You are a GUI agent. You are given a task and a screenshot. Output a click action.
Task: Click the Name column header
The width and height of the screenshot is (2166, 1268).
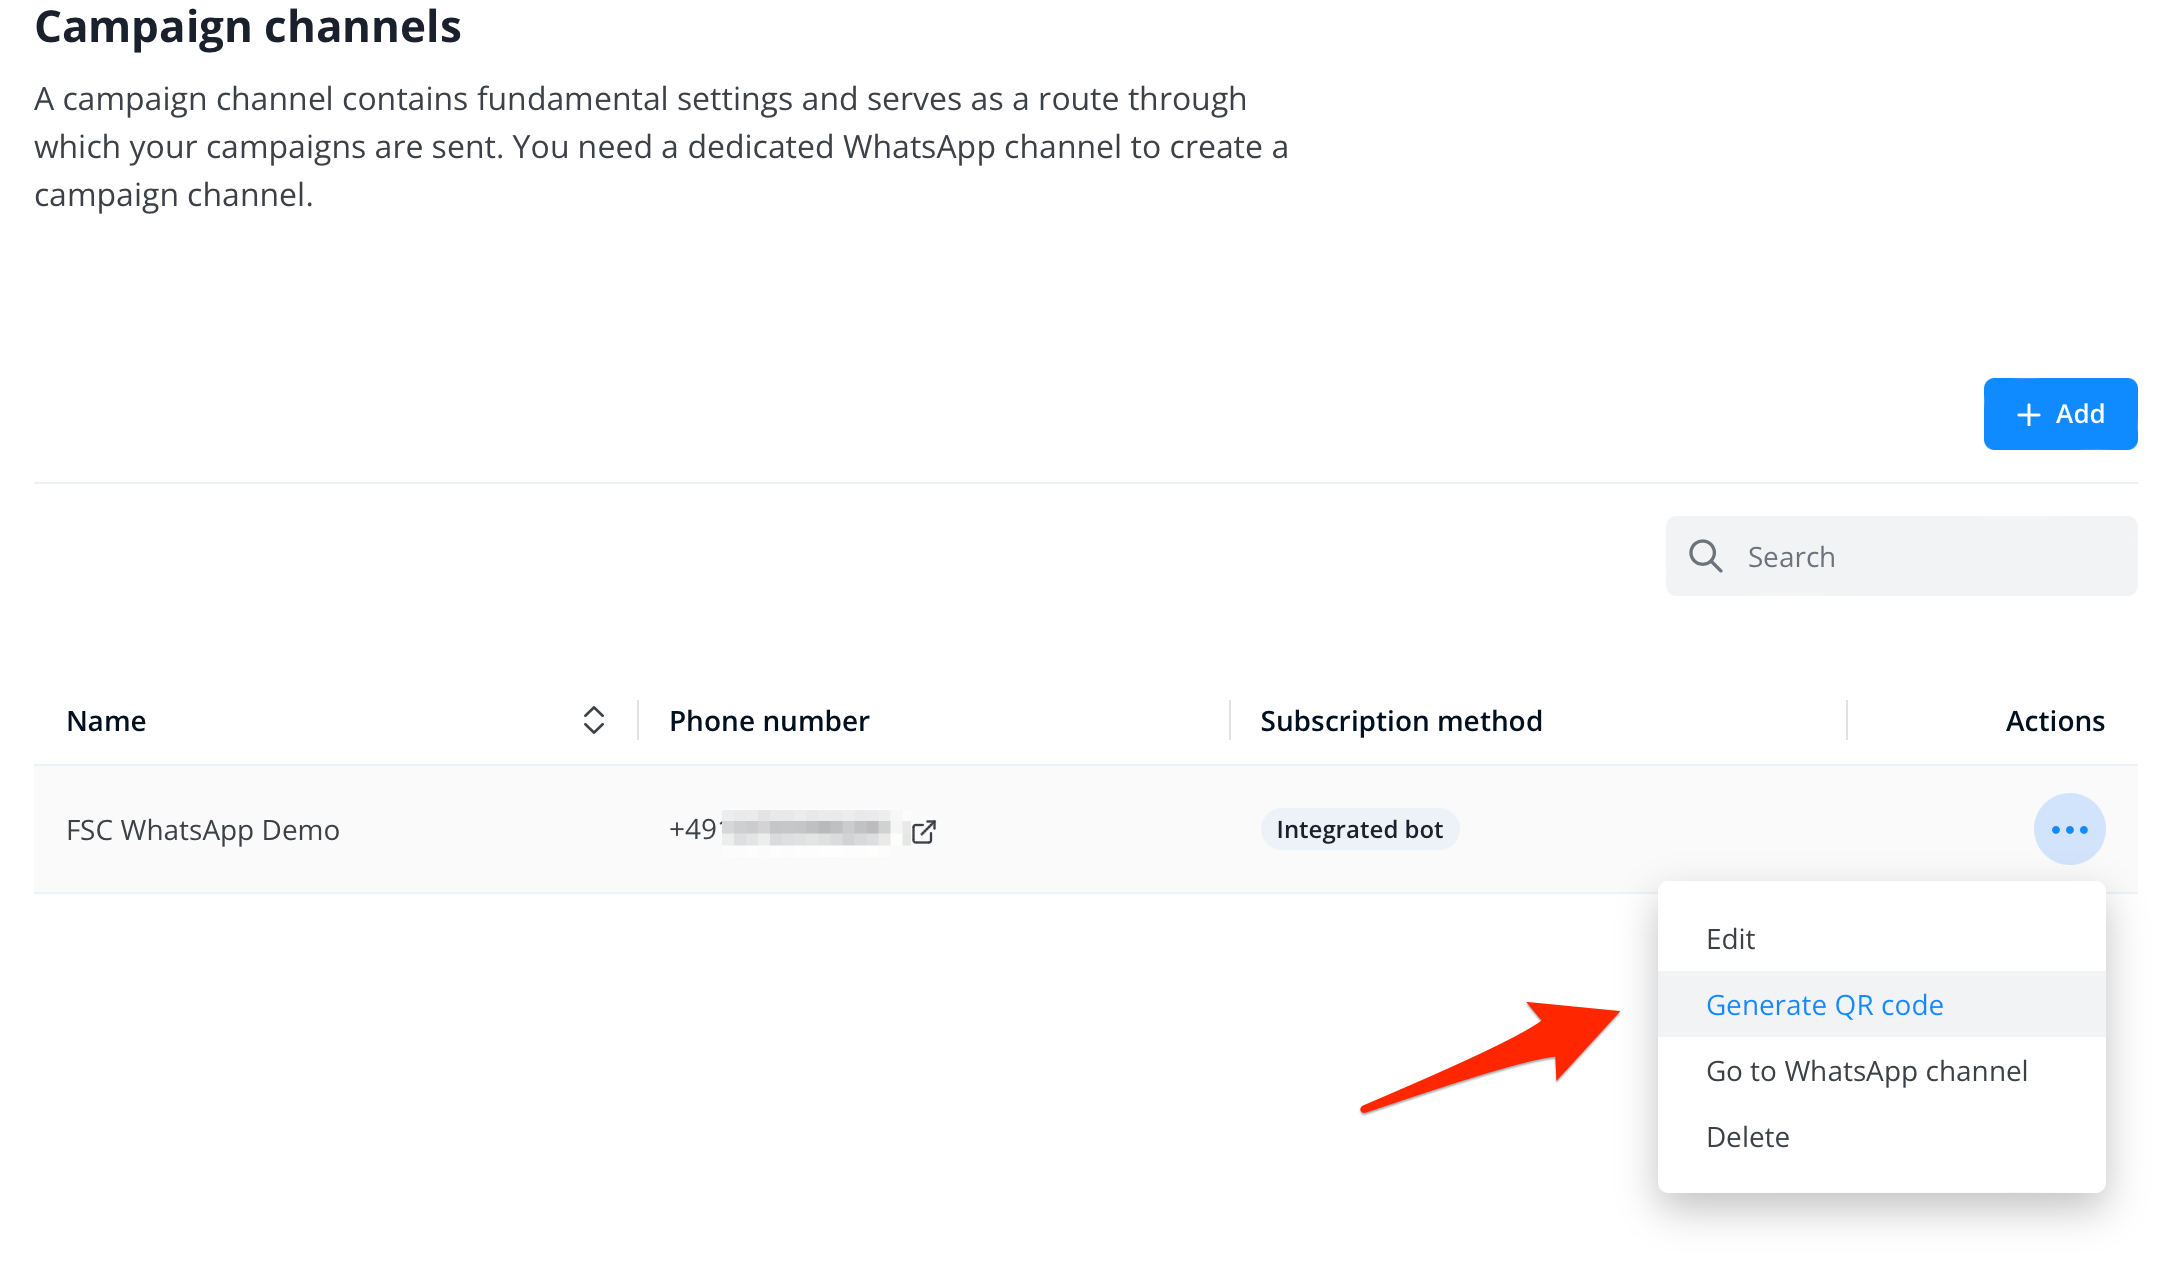tap(106, 721)
